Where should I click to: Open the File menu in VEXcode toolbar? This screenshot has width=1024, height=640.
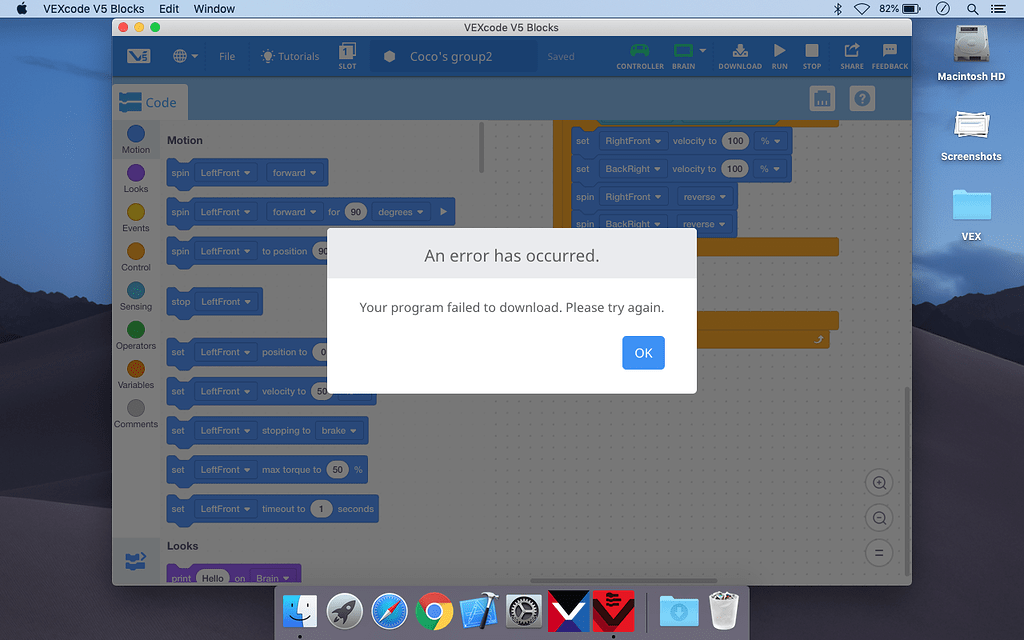coord(227,56)
